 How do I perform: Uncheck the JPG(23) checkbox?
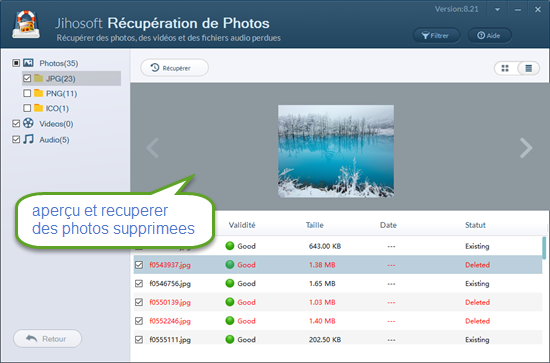tap(27, 78)
